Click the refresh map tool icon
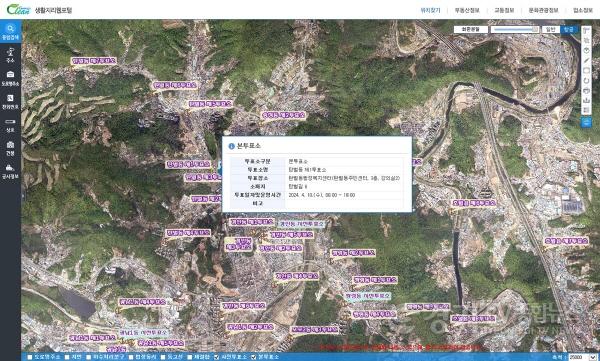 (x=586, y=80)
